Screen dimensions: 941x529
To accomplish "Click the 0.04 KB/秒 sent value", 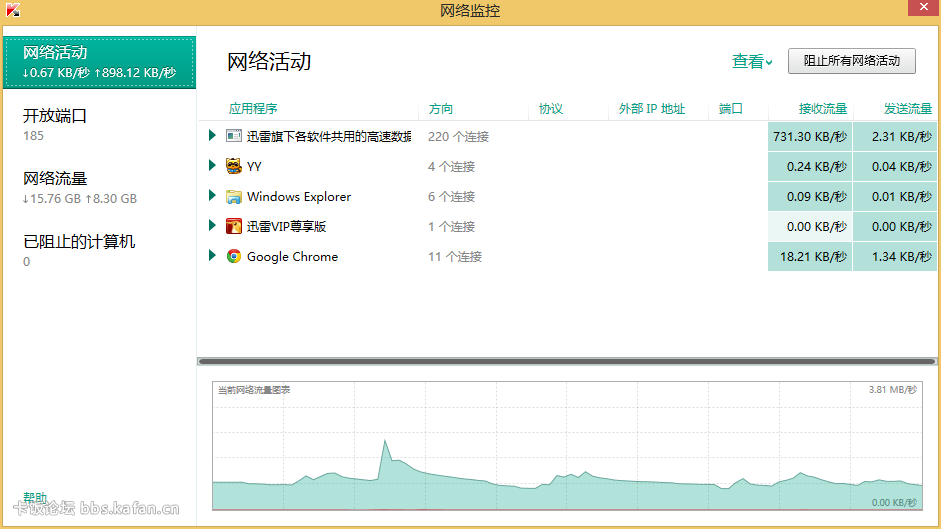I will point(895,167).
